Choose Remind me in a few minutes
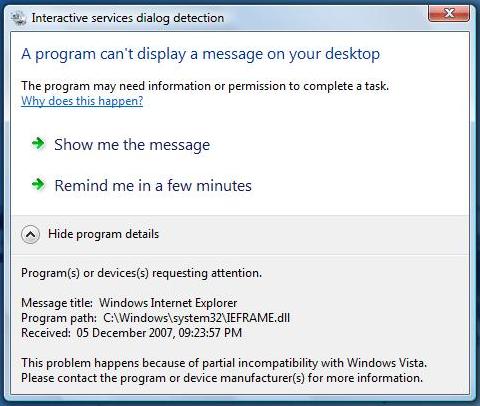The image size is (480, 406). point(153,185)
